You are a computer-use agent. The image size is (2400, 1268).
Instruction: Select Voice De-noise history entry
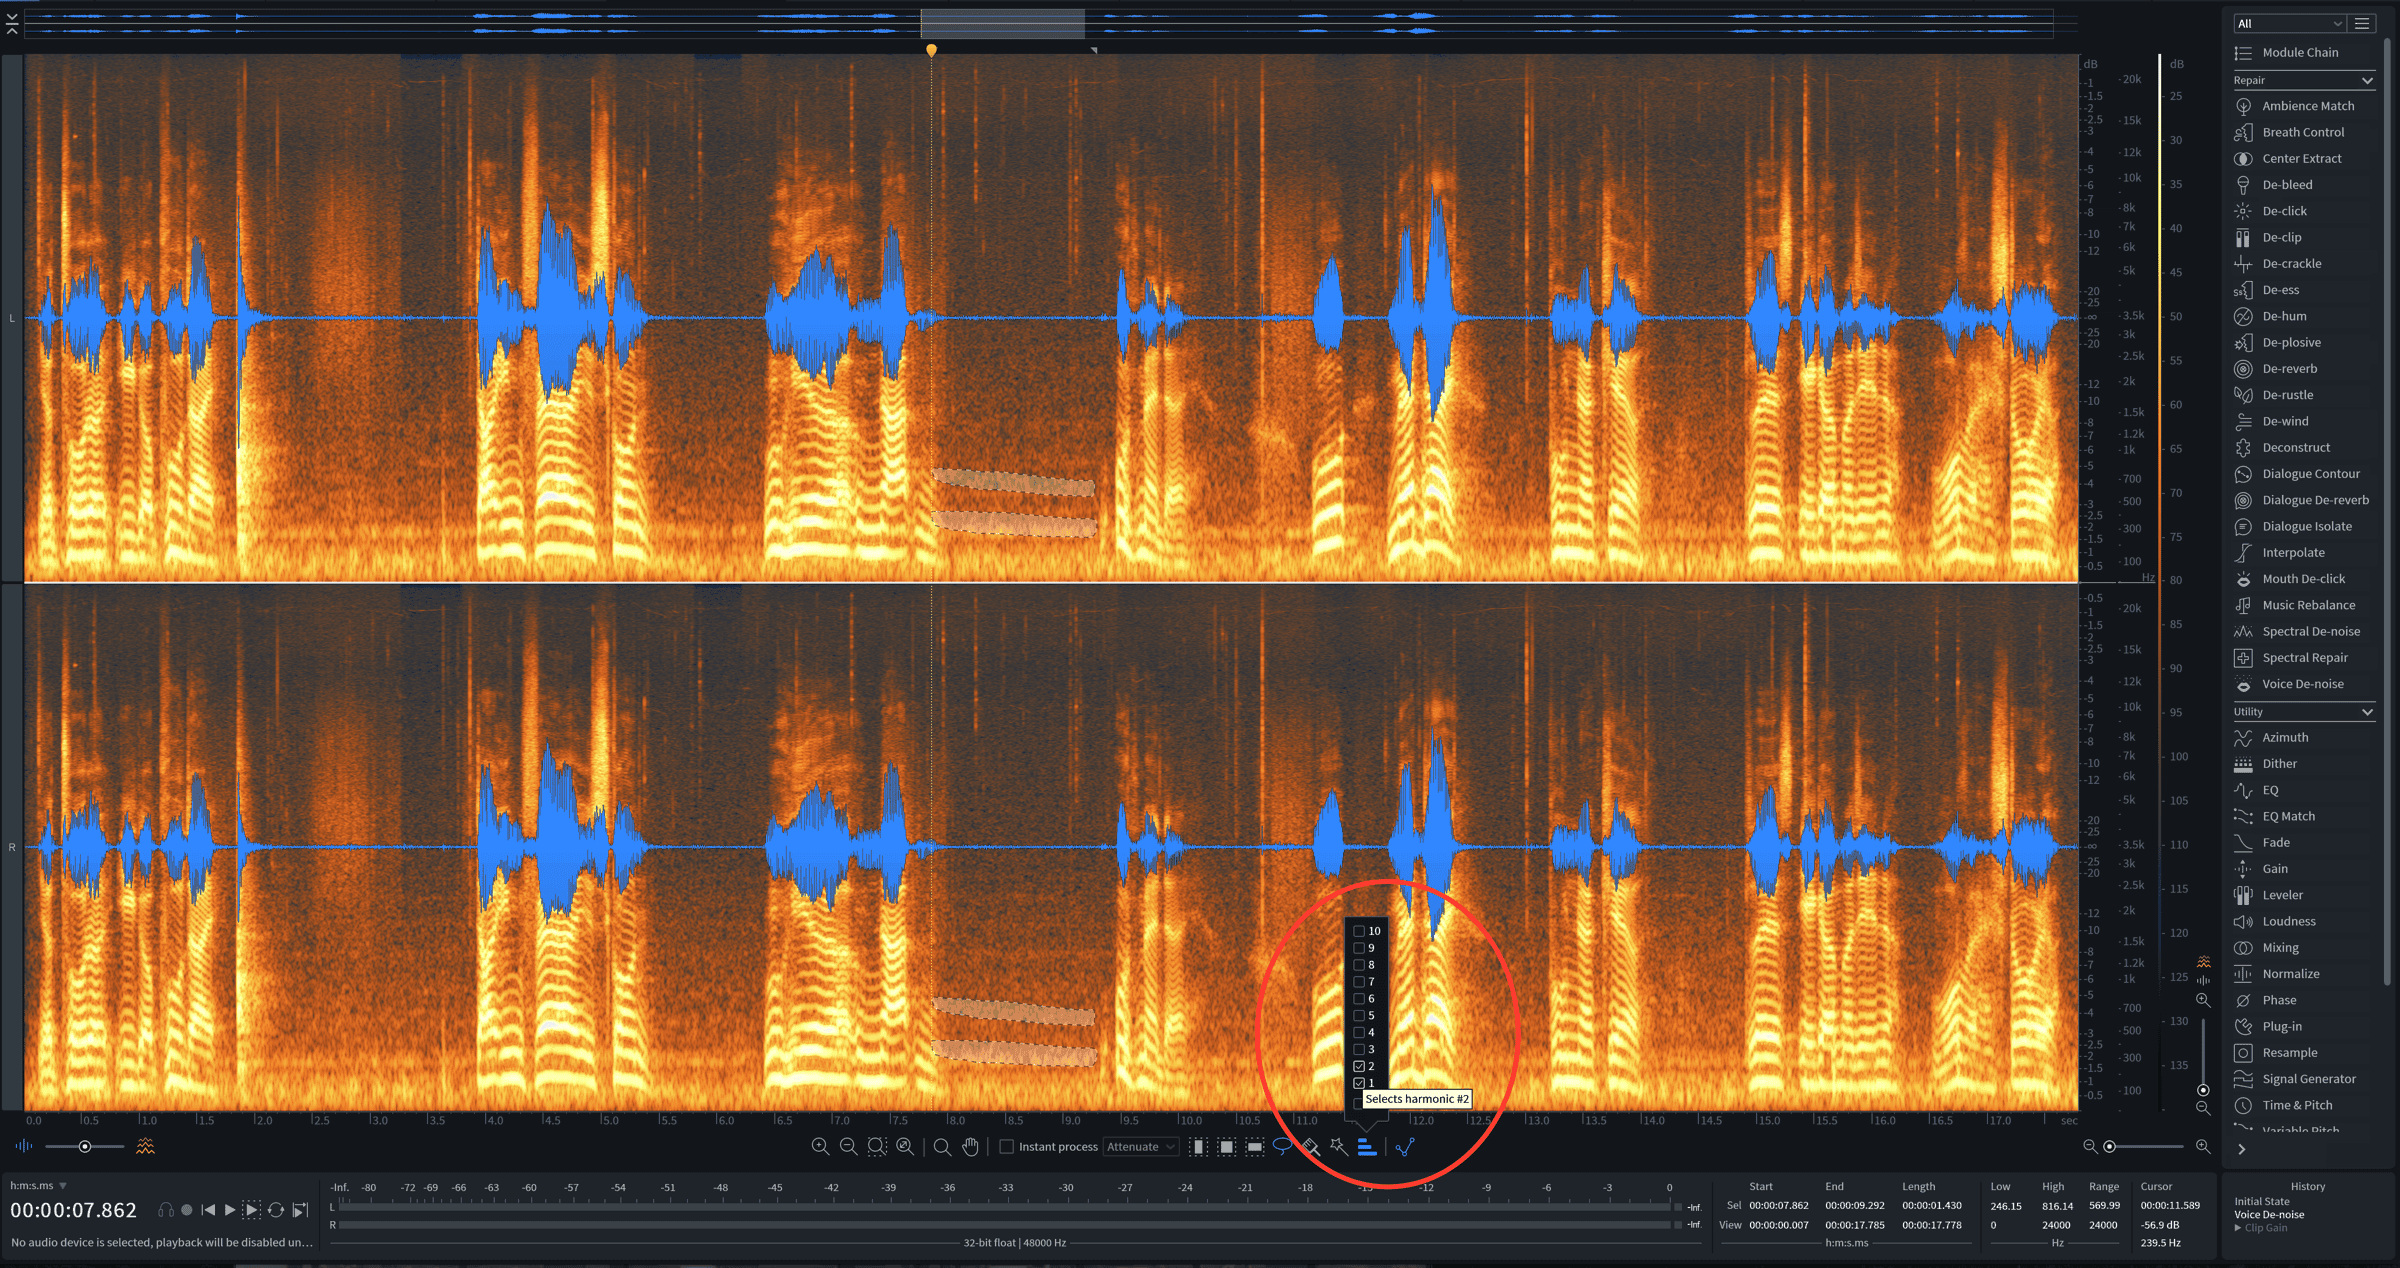point(2269,1215)
